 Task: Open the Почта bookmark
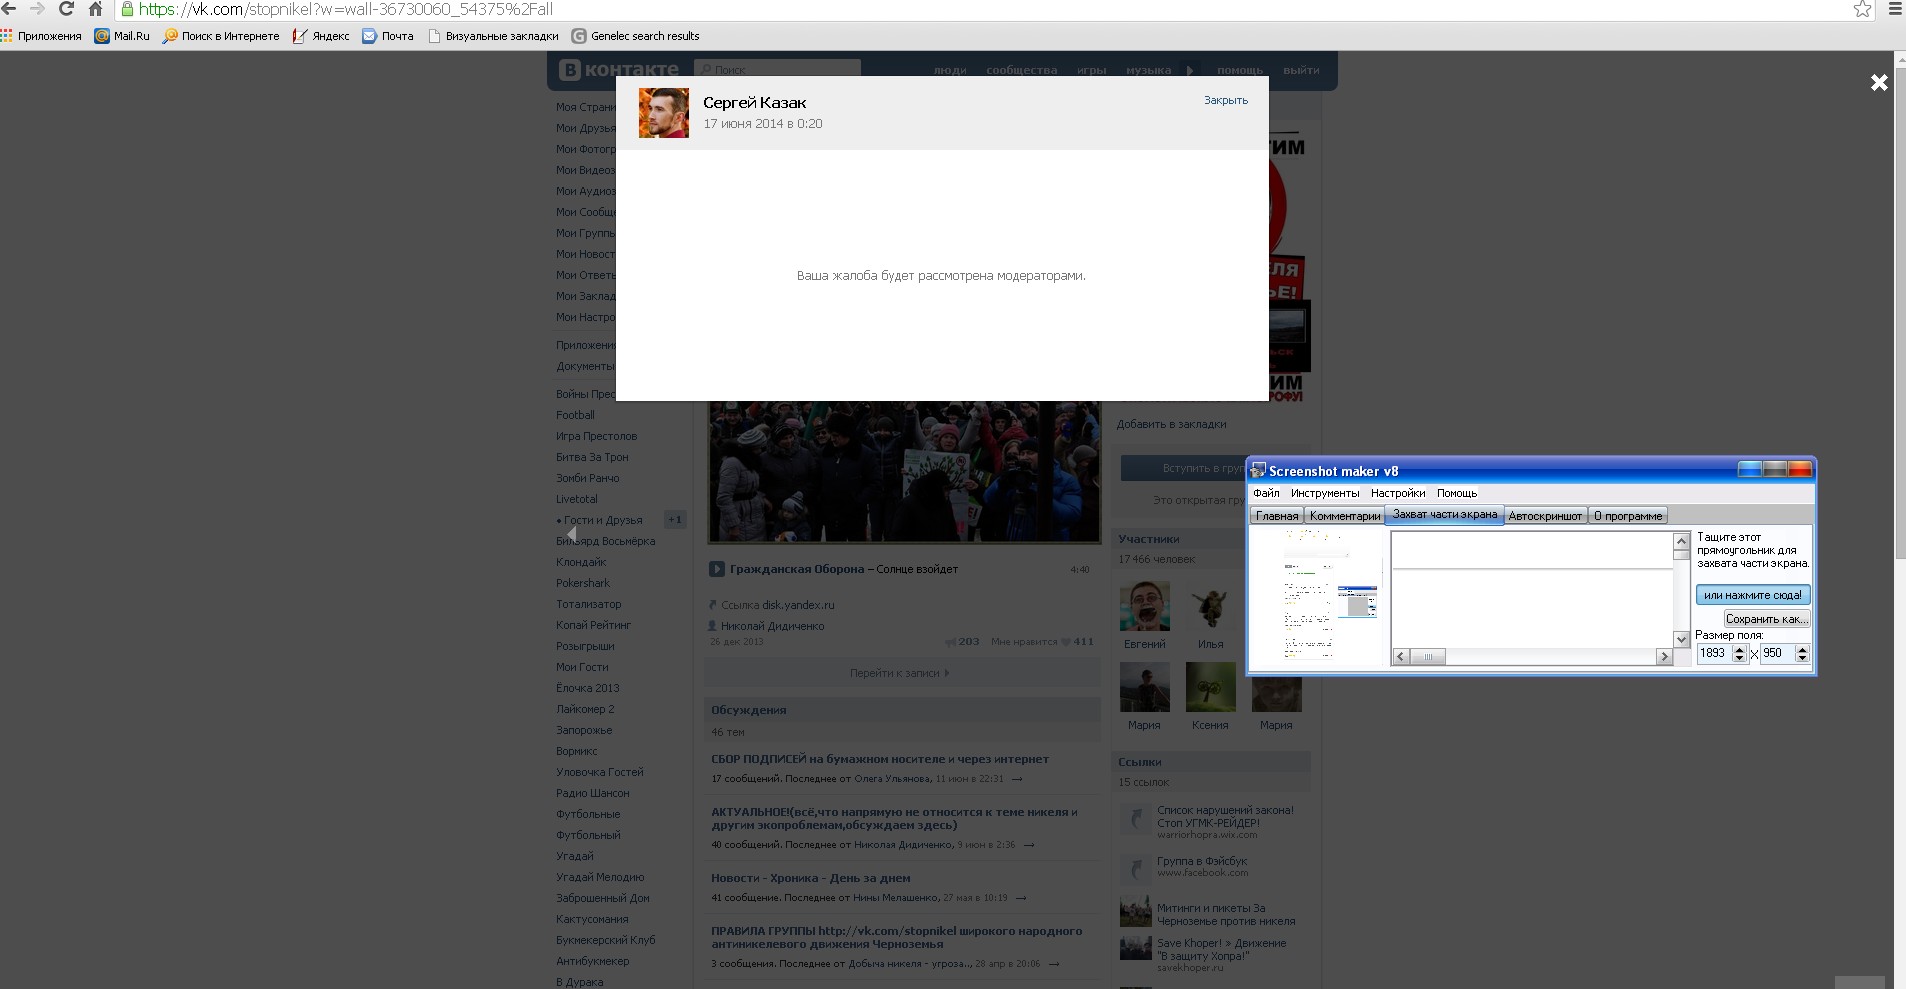pyautogui.click(x=388, y=36)
